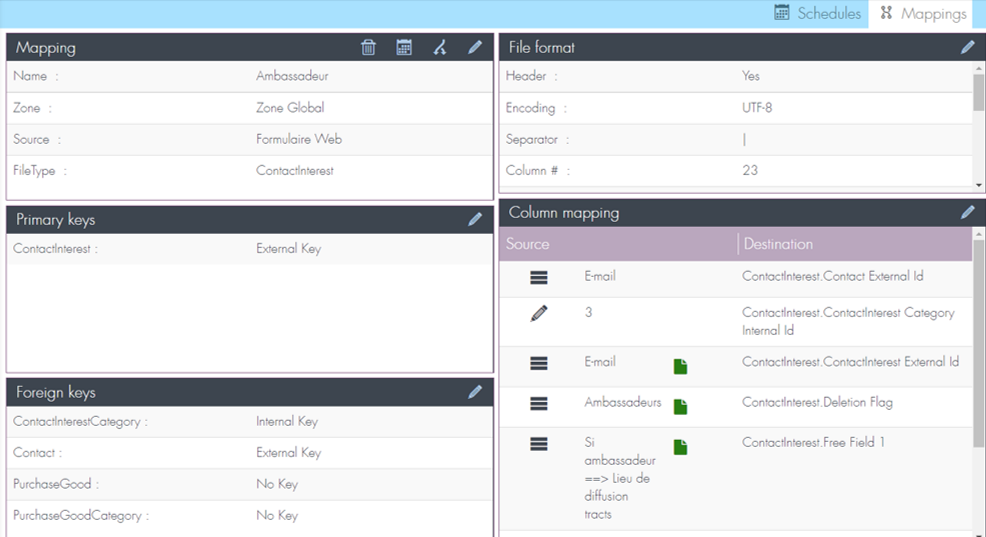The height and width of the screenshot is (537, 986).
Task: Click the ContactInterest file type value
Action: click(294, 170)
